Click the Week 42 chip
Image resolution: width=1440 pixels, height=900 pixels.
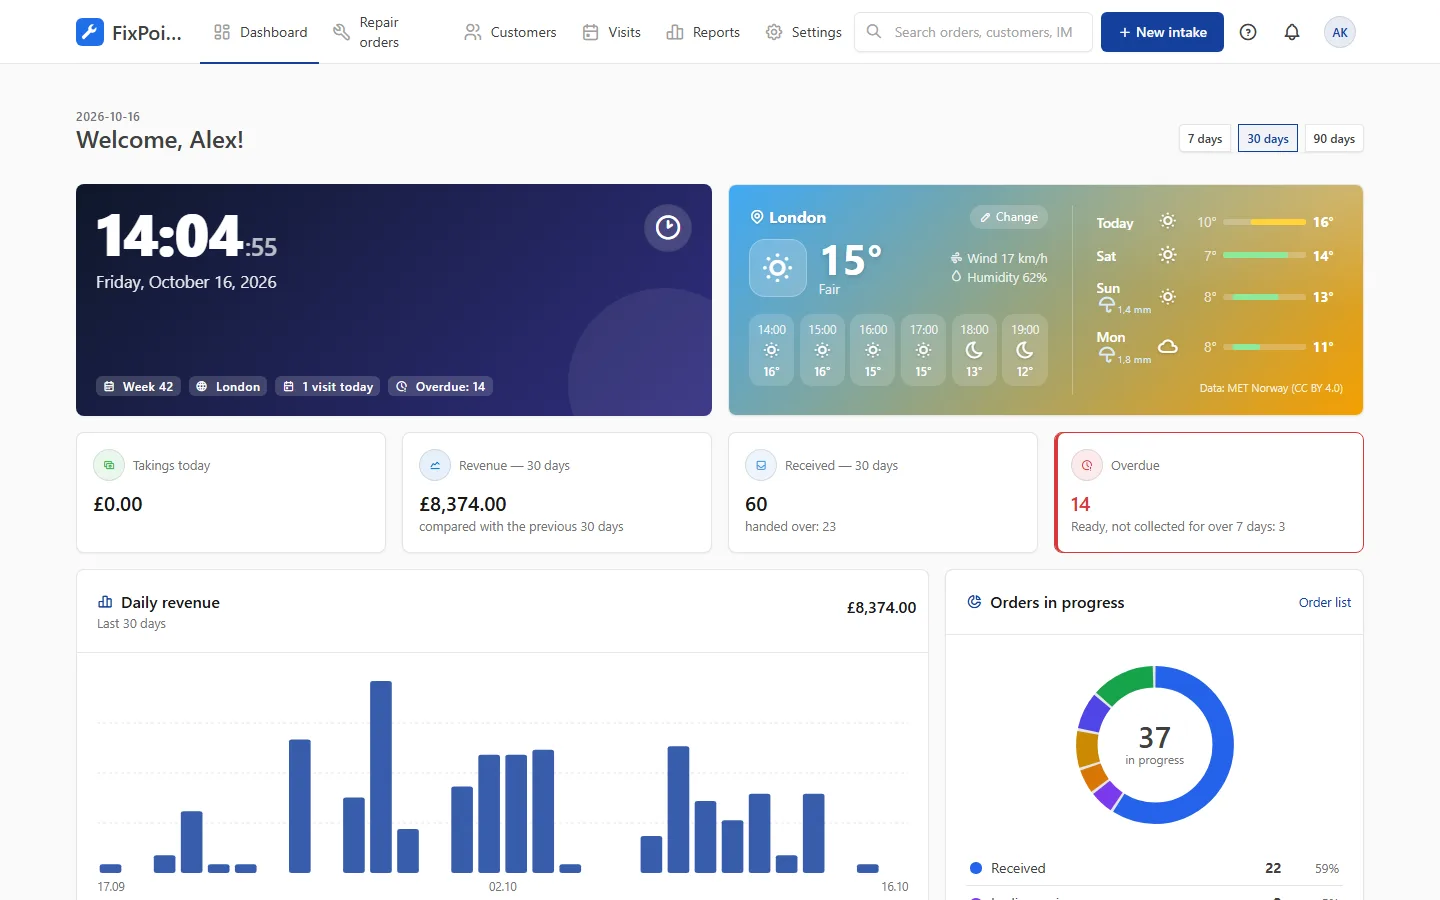[138, 387]
